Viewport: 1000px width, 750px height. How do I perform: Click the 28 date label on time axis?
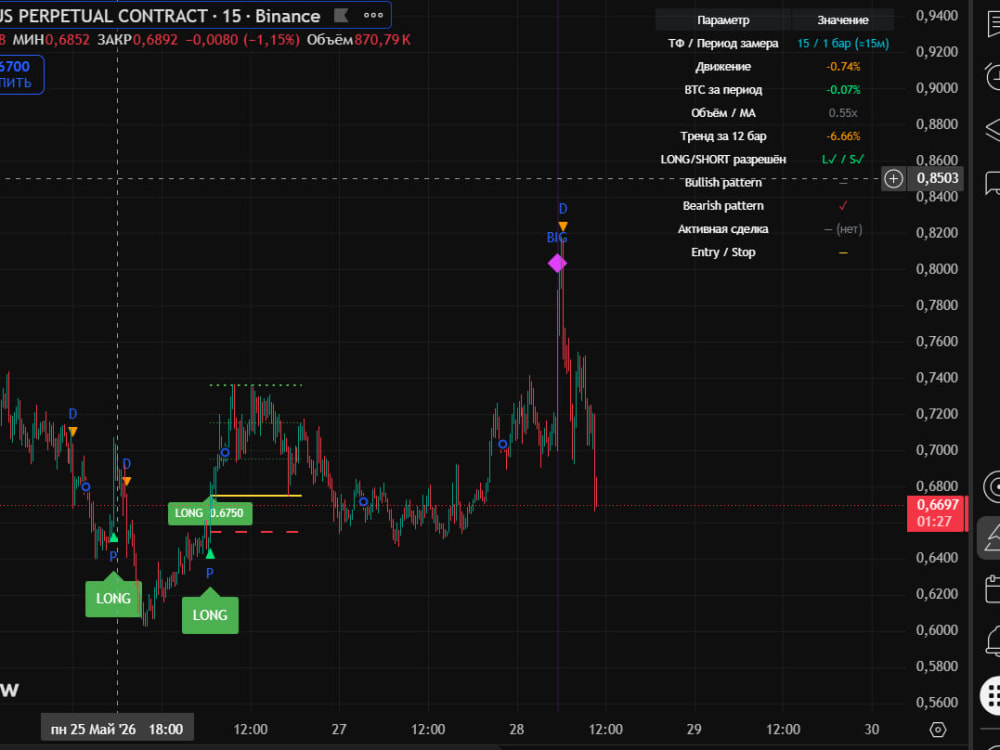(x=517, y=729)
